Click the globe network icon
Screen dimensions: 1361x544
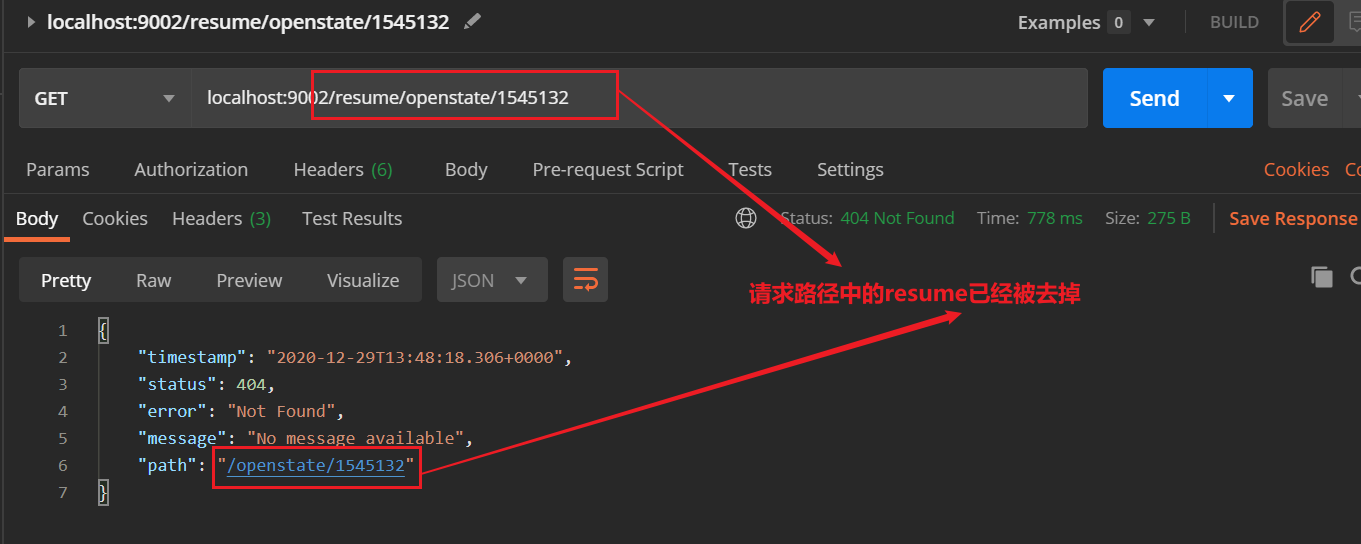point(746,218)
